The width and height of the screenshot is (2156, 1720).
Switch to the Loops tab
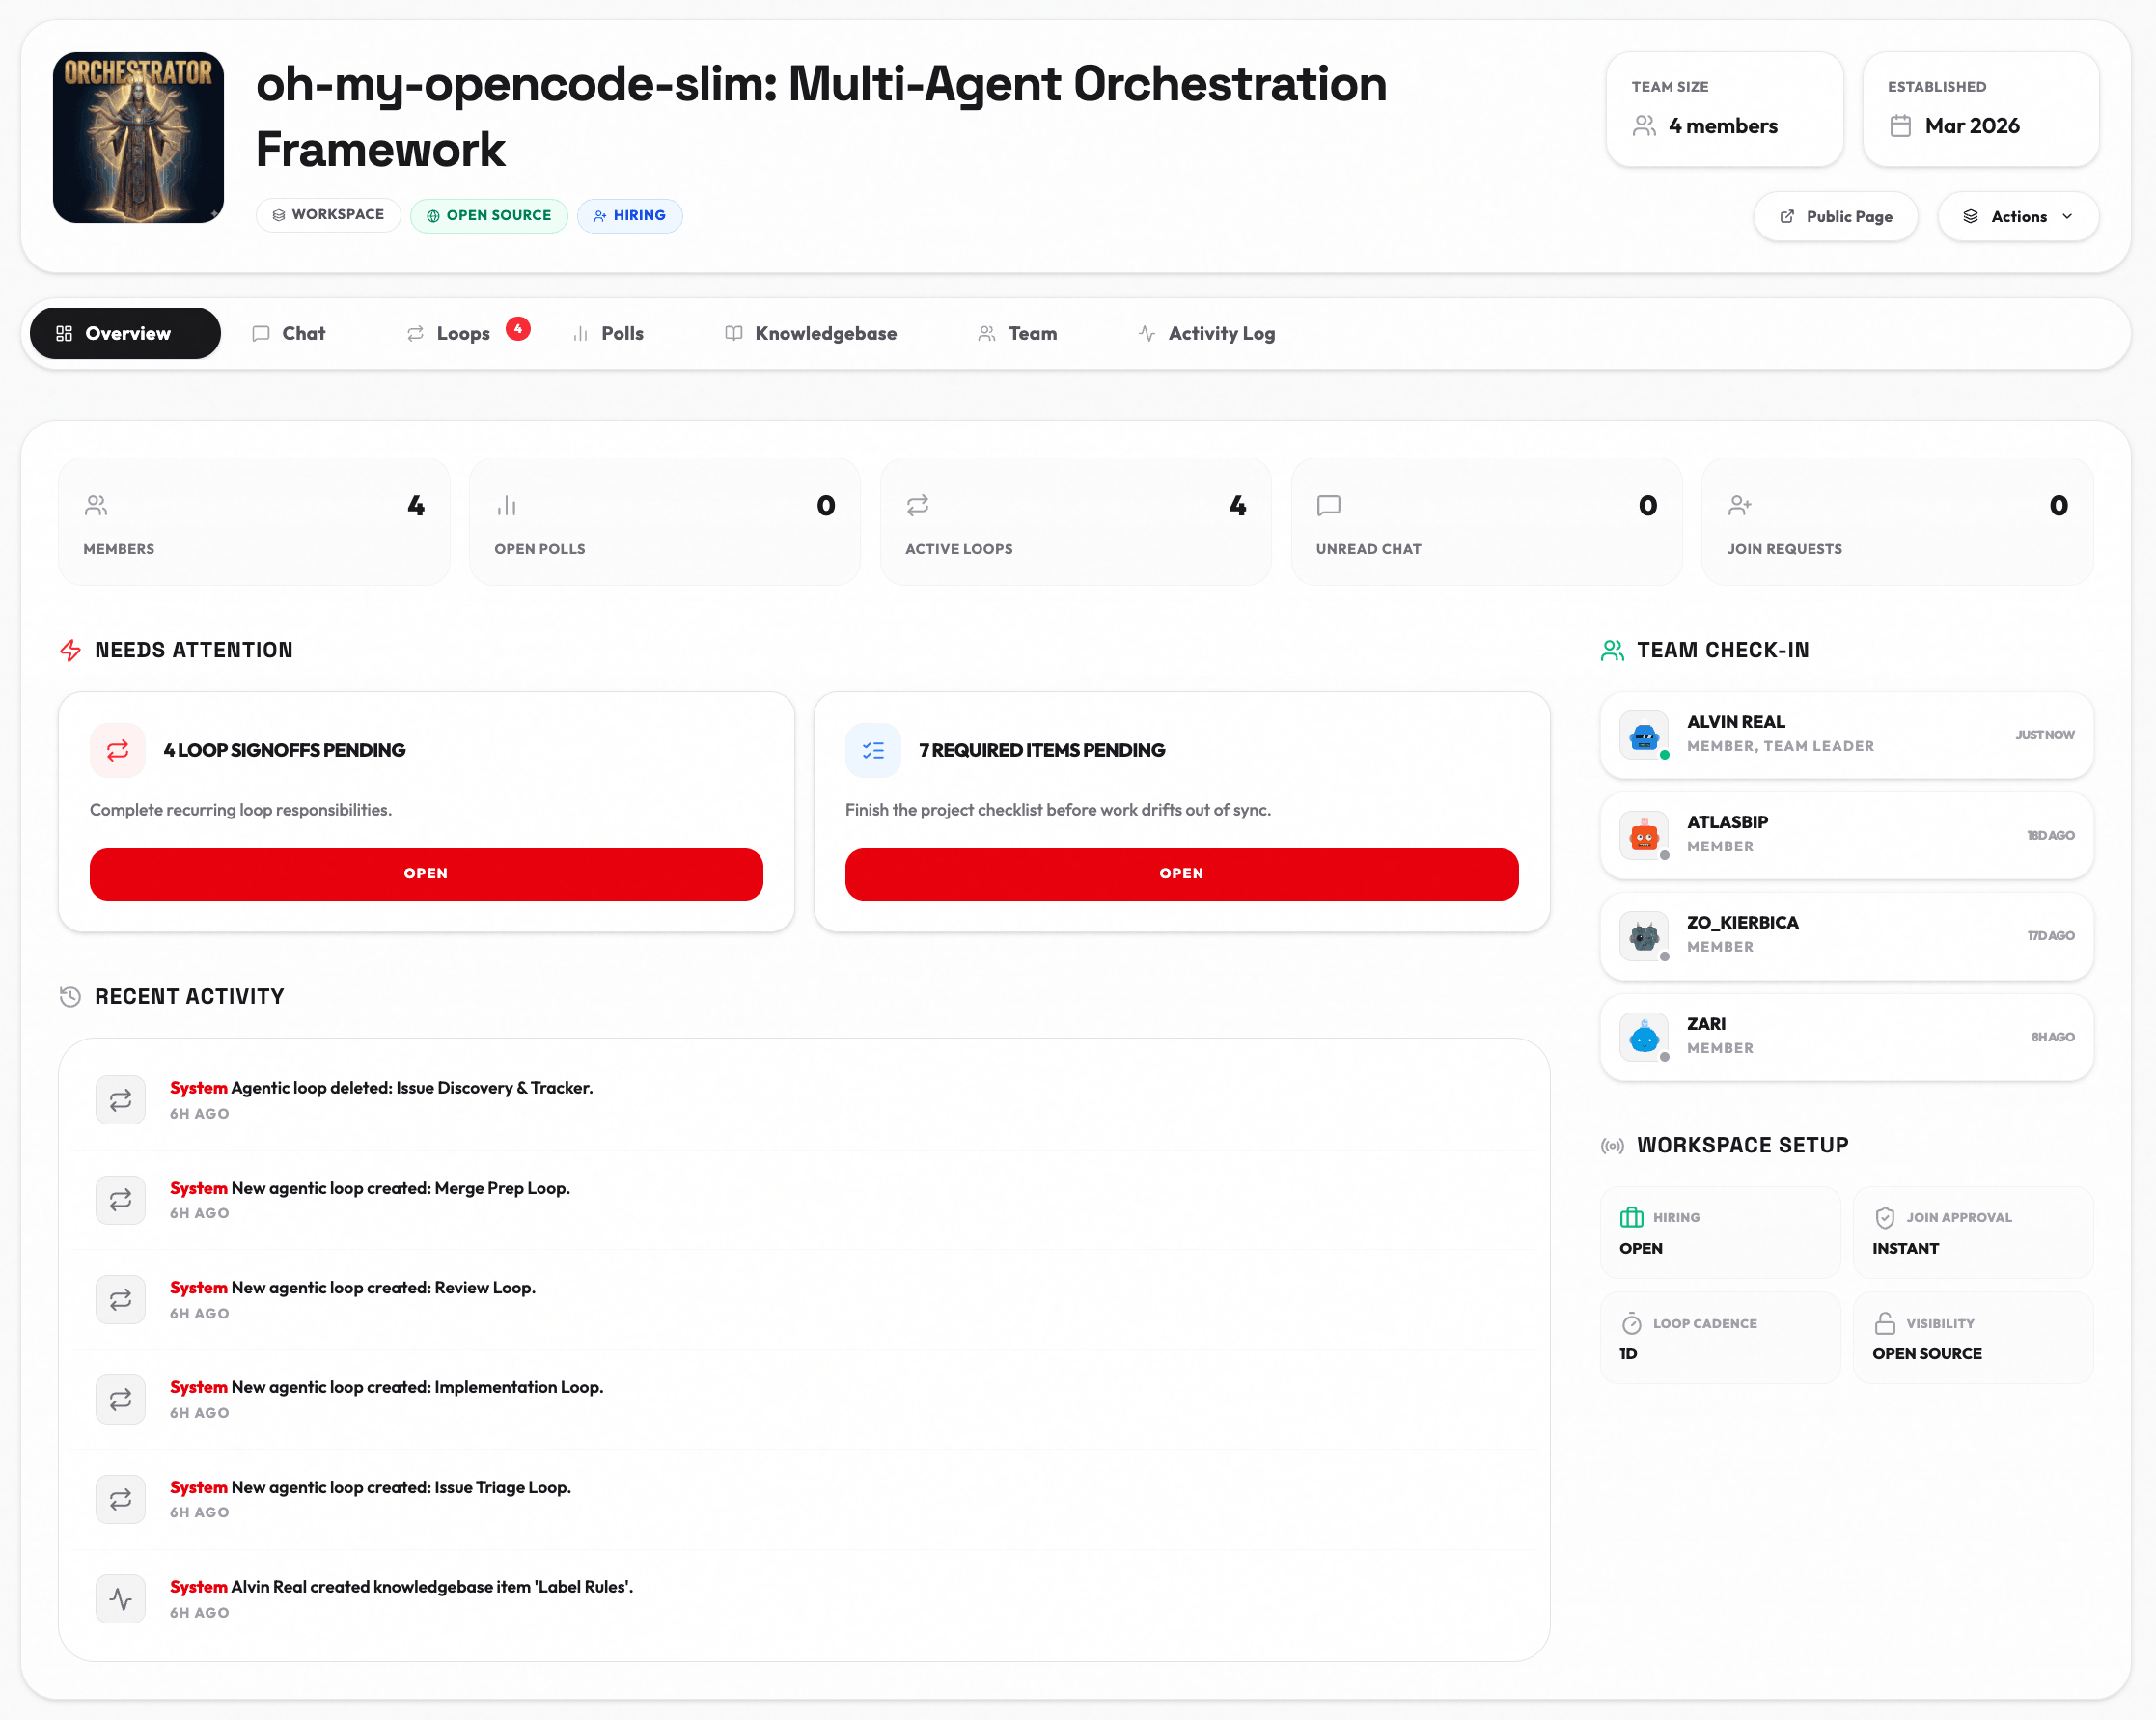coord(462,333)
